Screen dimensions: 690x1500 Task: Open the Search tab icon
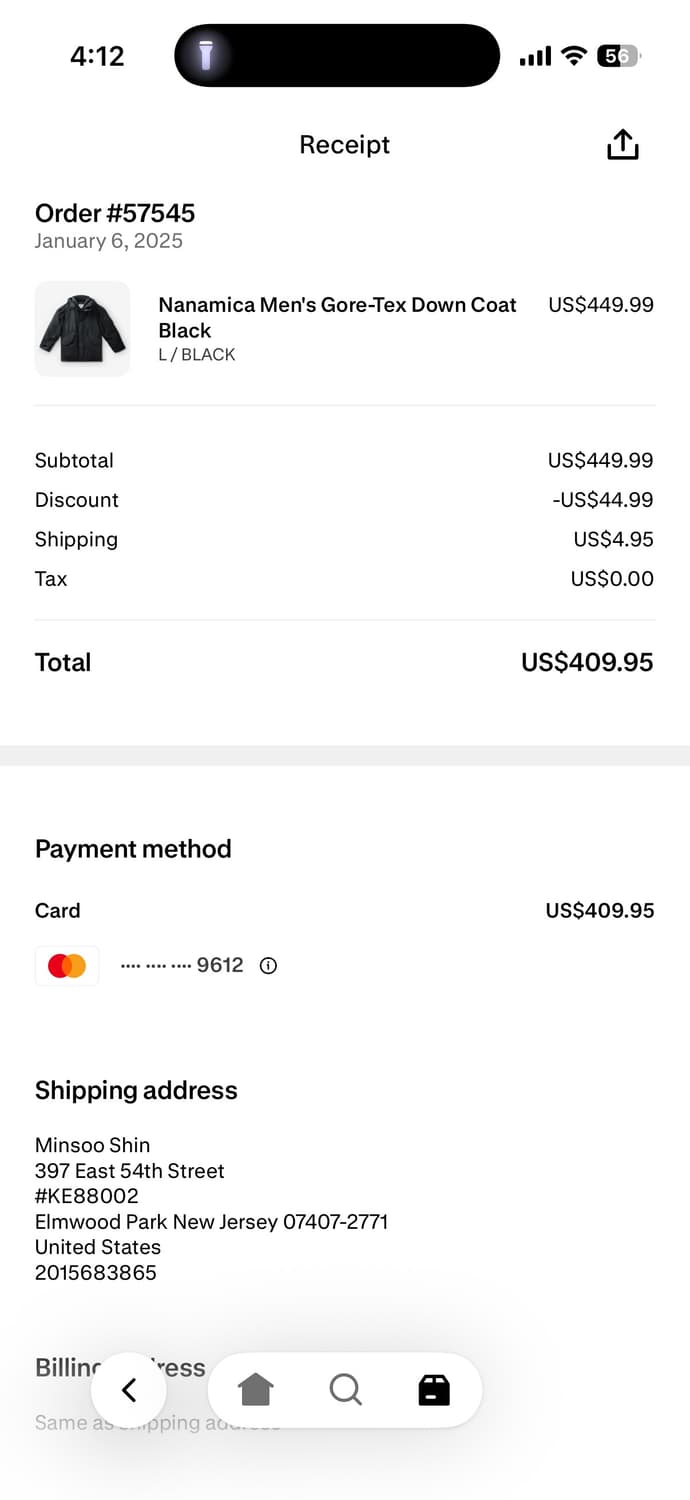345,1390
